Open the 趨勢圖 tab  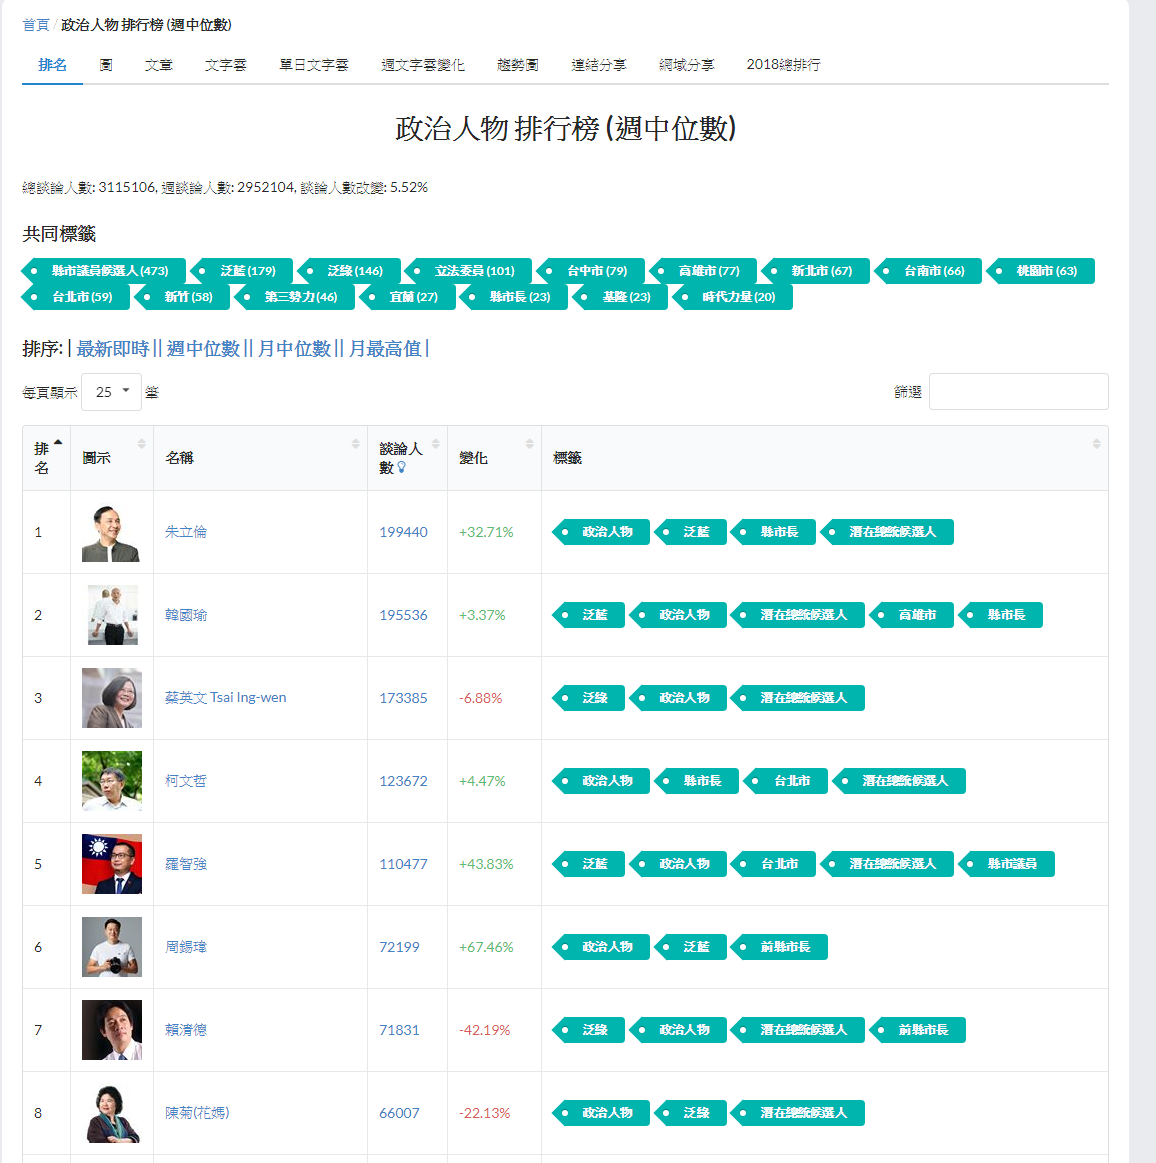(x=518, y=65)
